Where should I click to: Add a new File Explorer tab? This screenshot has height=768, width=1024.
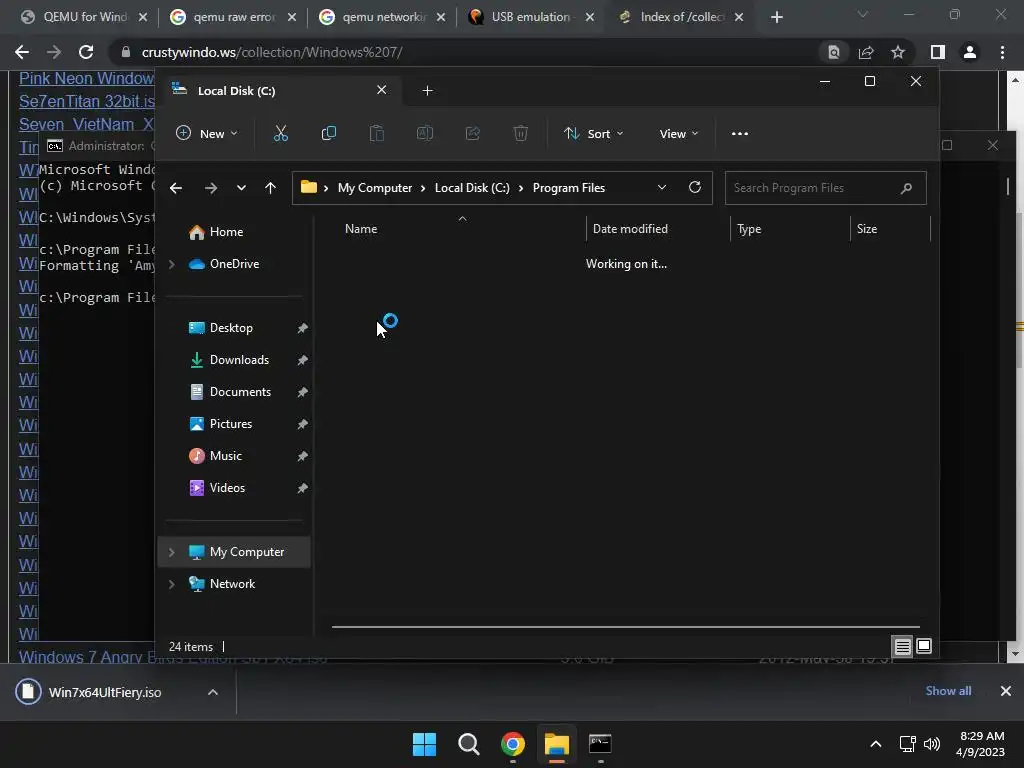(x=427, y=91)
